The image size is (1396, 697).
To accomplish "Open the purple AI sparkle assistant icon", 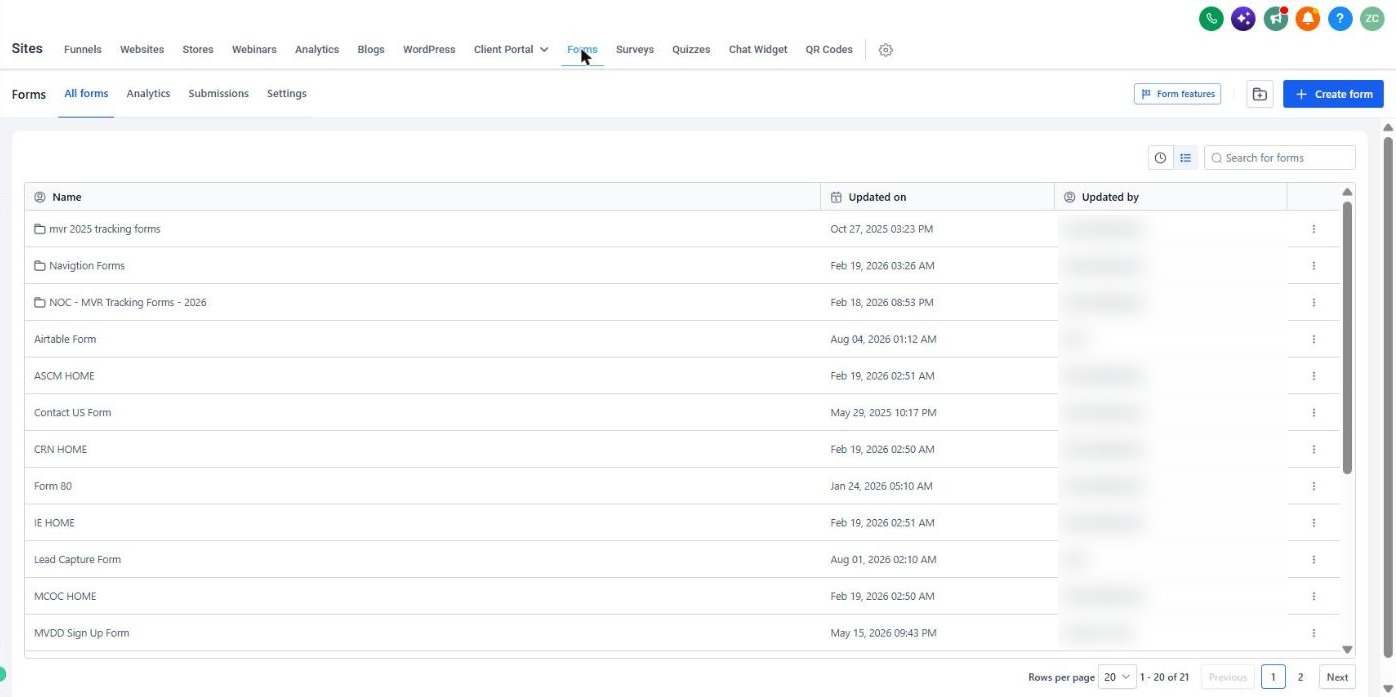I will (1243, 18).
